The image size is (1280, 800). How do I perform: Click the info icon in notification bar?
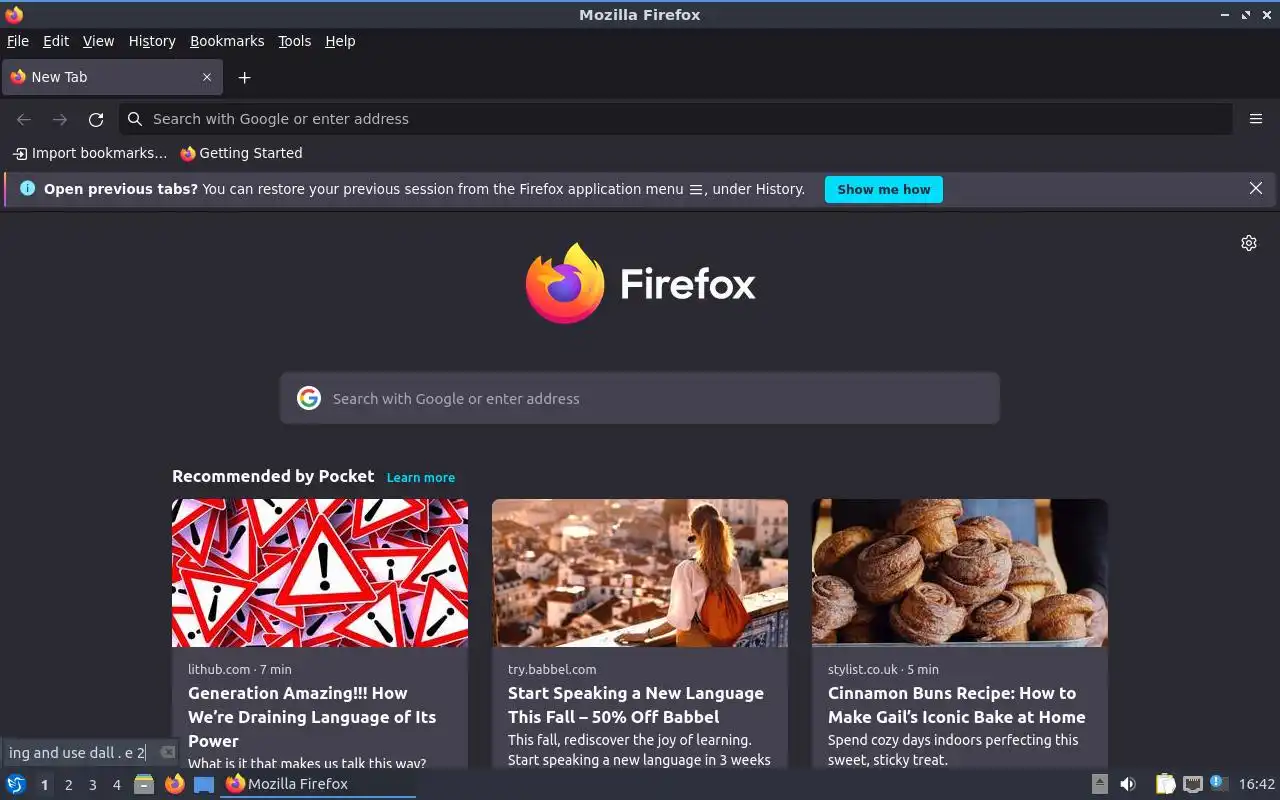tap(27, 188)
